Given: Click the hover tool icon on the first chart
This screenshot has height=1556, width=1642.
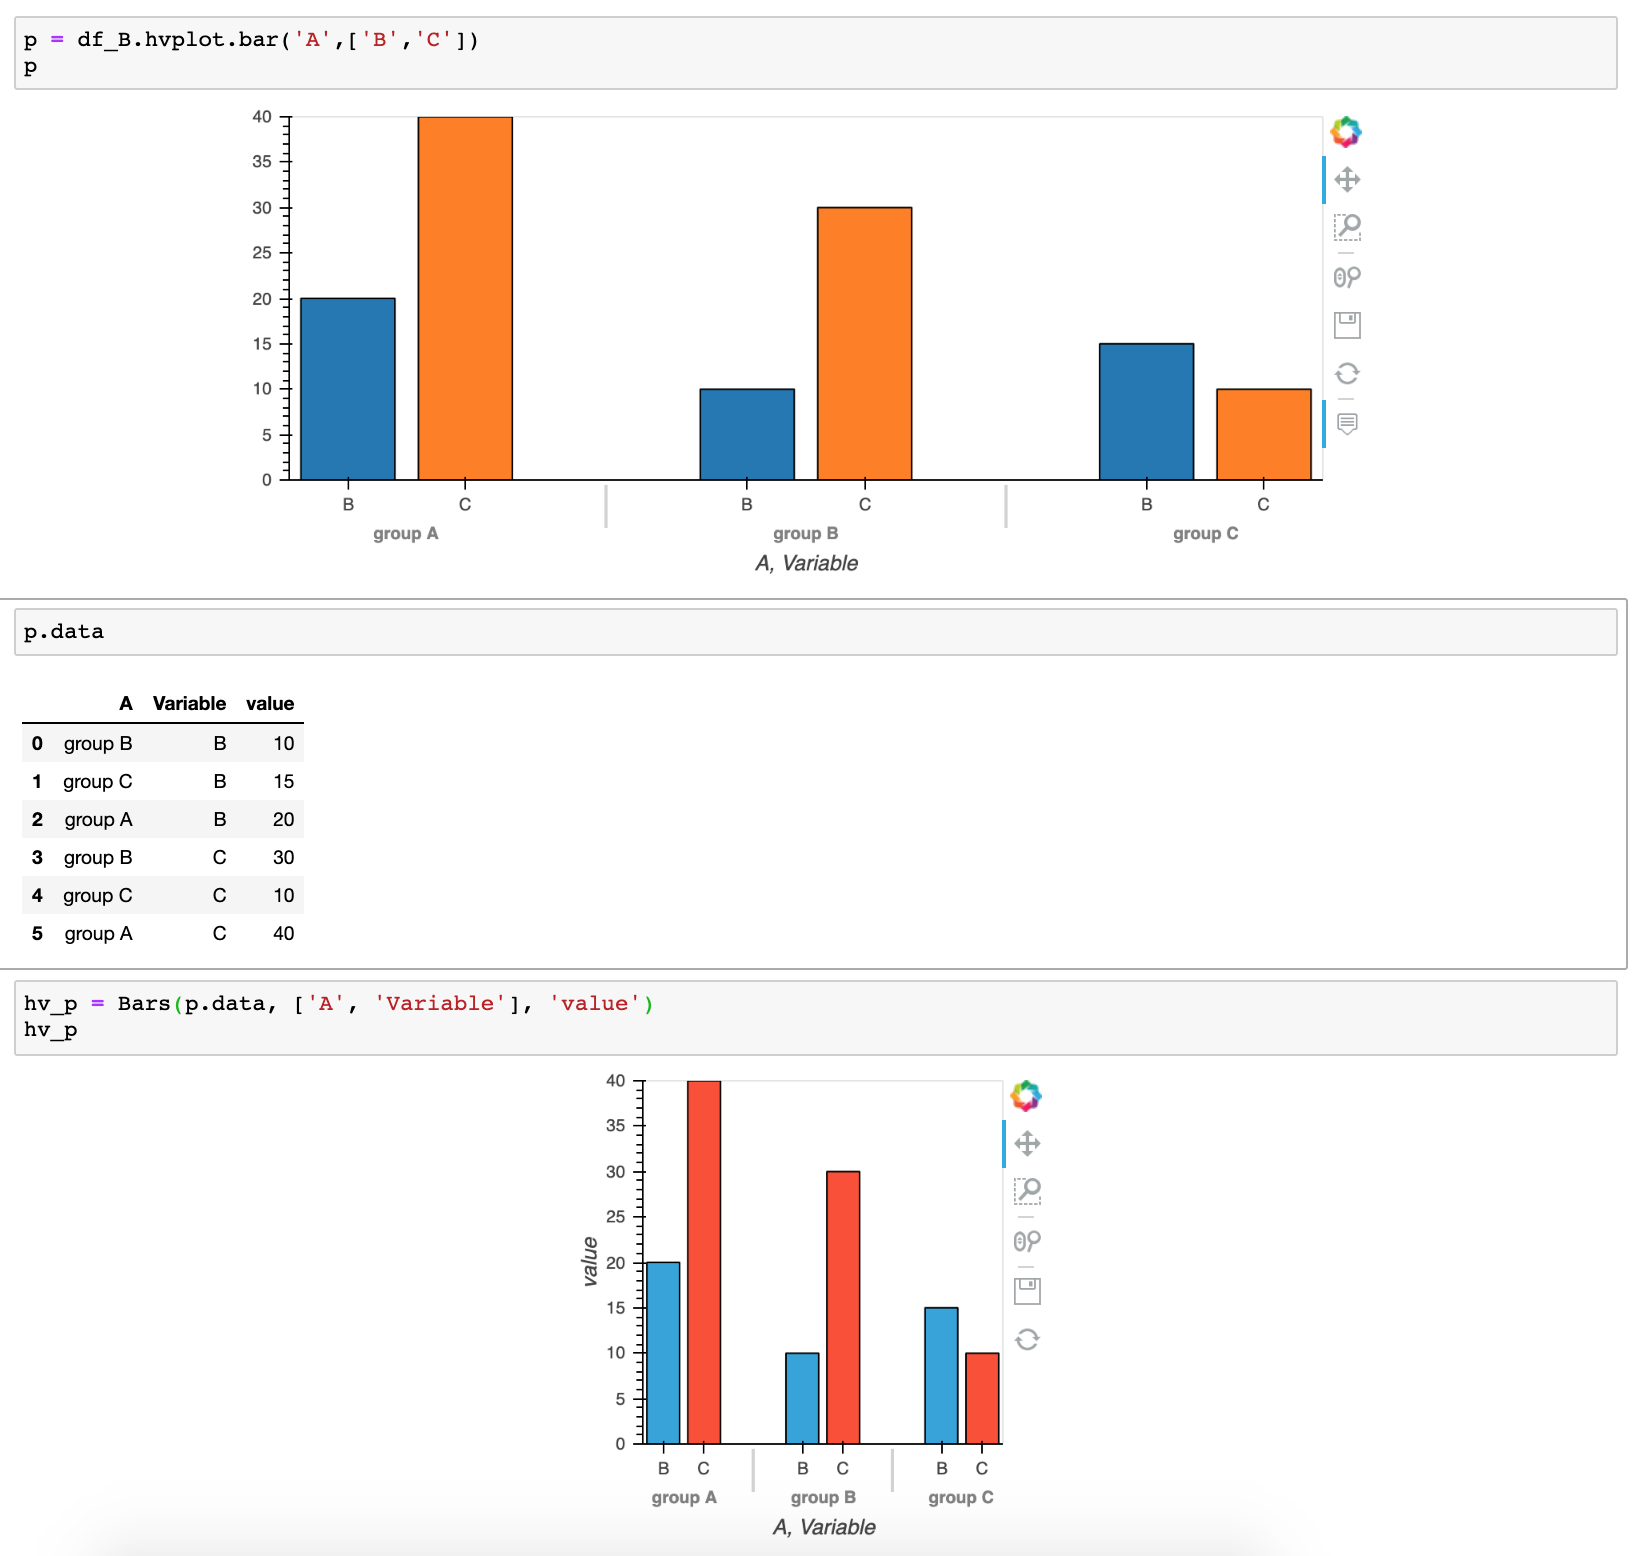Looking at the screenshot, I should click(1347, 423).
